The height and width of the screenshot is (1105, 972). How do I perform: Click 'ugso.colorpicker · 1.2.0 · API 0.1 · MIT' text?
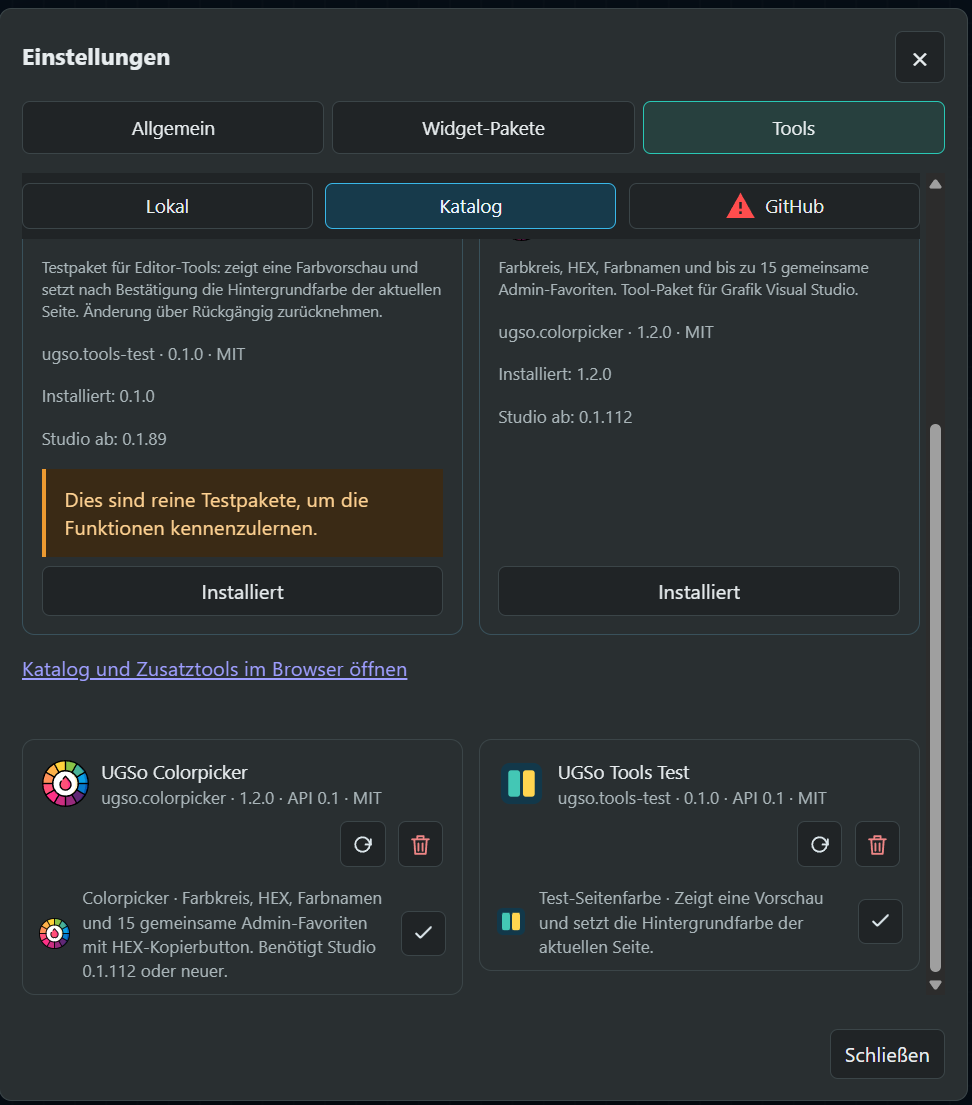pyautogui.click(x=241, y=798)
